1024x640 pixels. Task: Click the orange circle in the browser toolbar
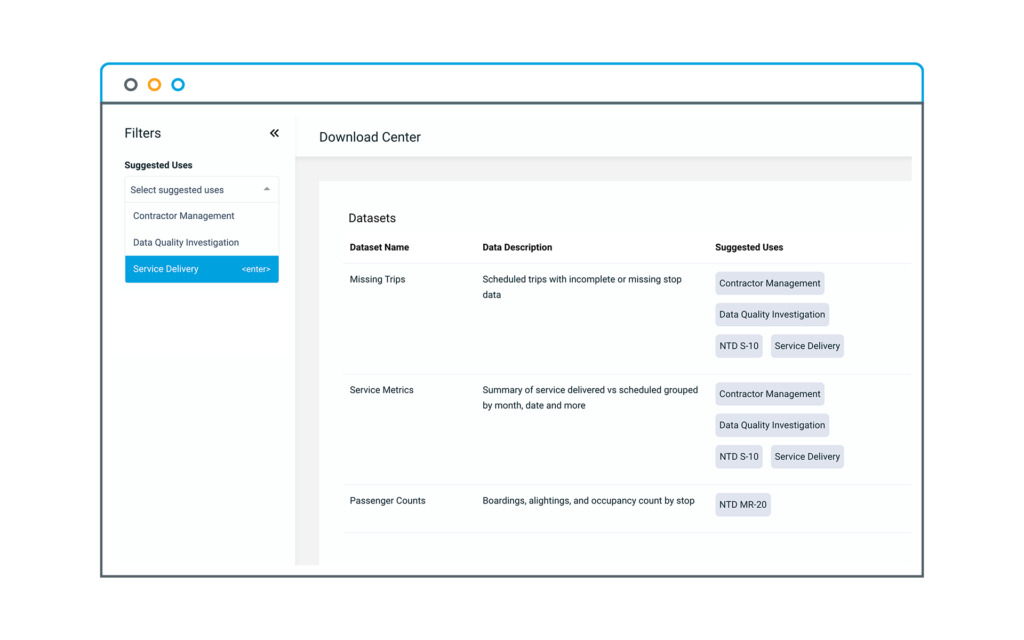click(154, 85)
